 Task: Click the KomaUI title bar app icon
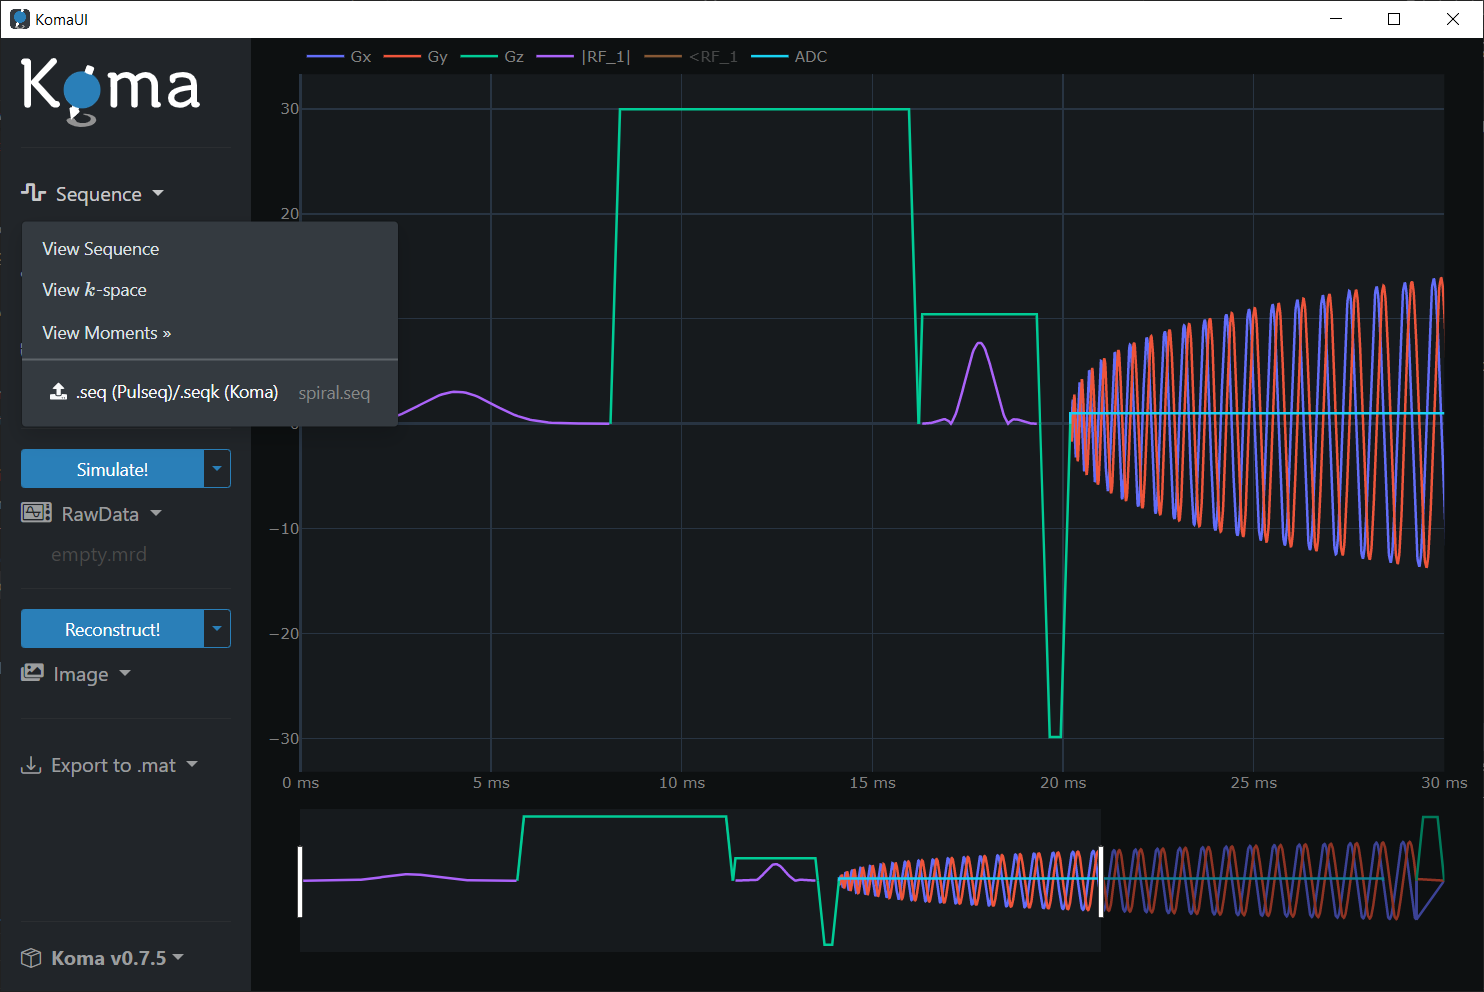click(19, 19)
